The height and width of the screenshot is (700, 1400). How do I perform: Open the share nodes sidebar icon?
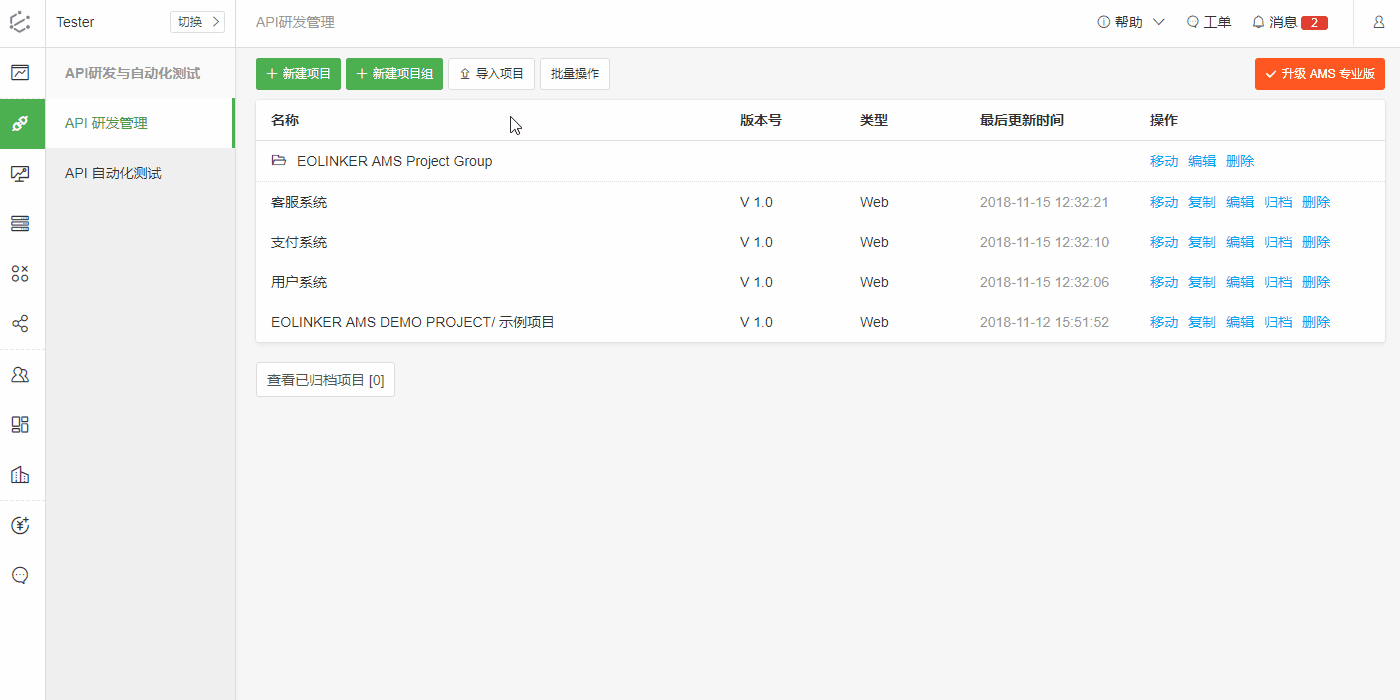click(x=20, y=324)
